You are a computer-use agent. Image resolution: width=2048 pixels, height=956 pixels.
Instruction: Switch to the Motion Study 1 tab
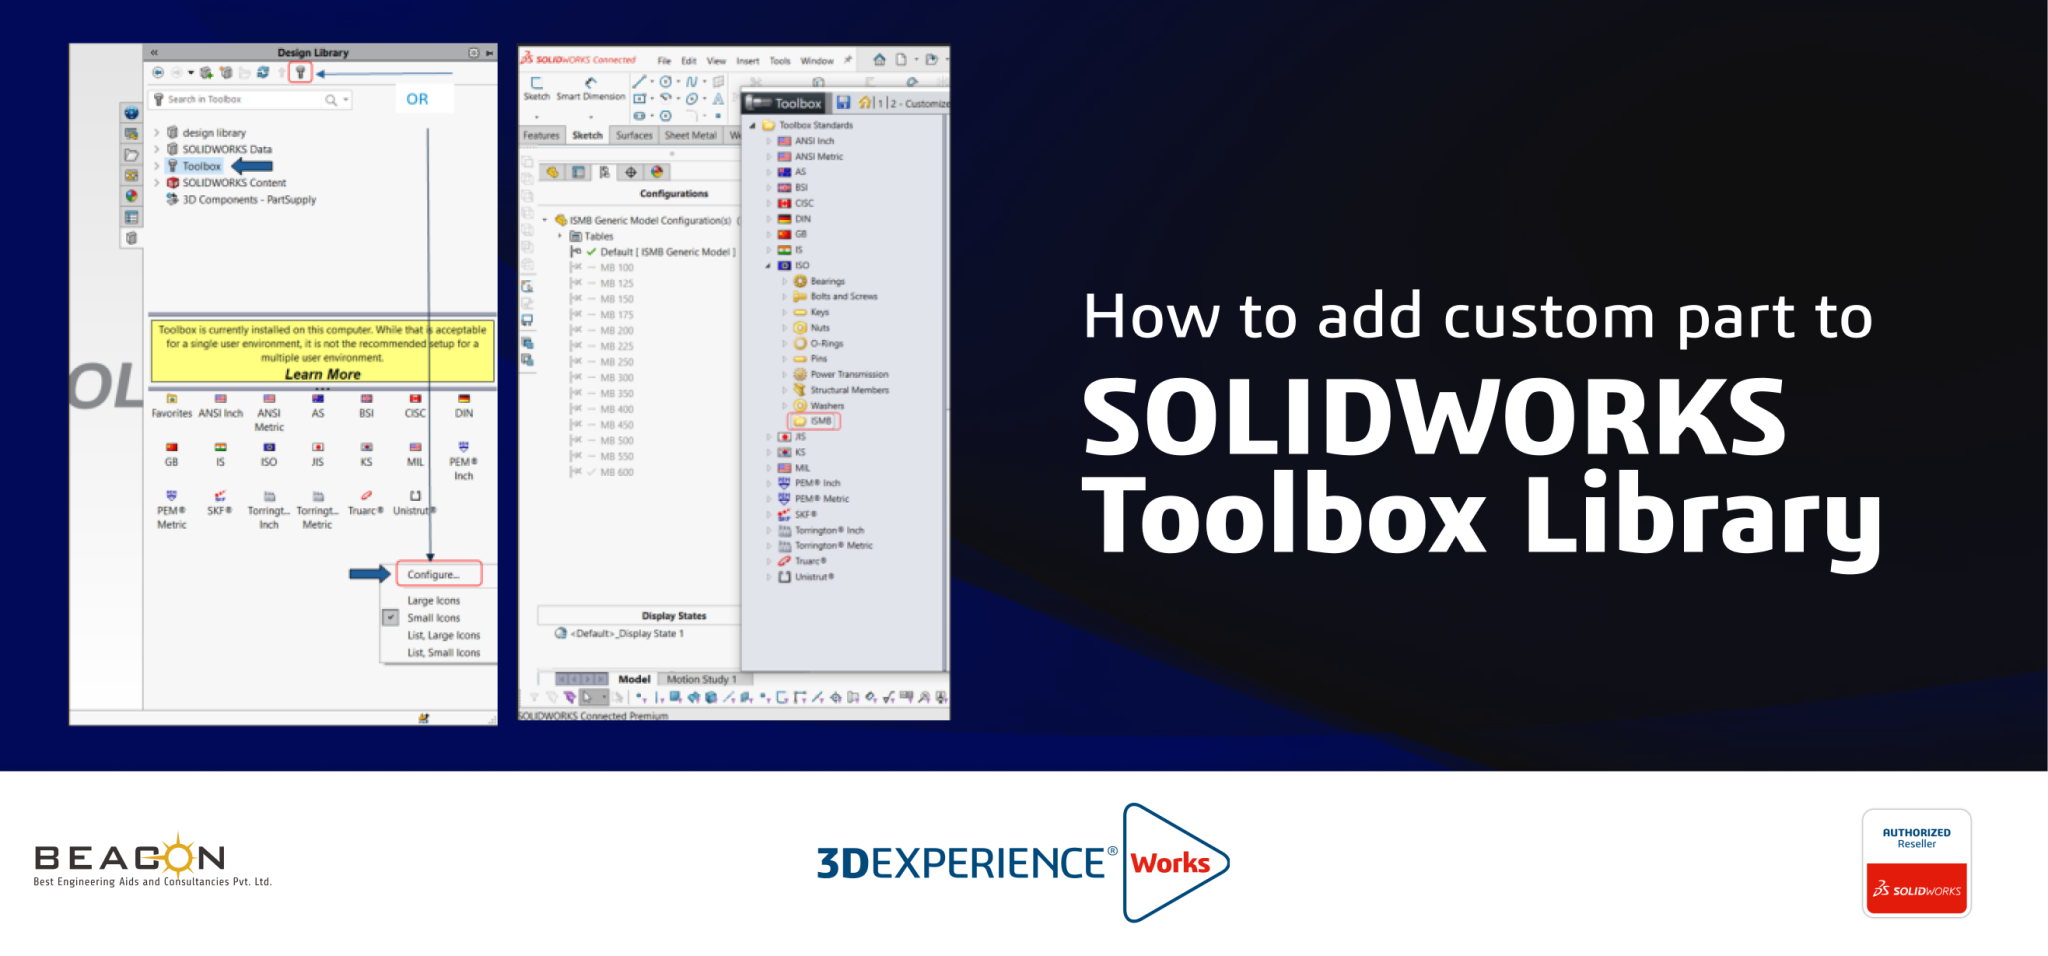click(x=702, y=679)
